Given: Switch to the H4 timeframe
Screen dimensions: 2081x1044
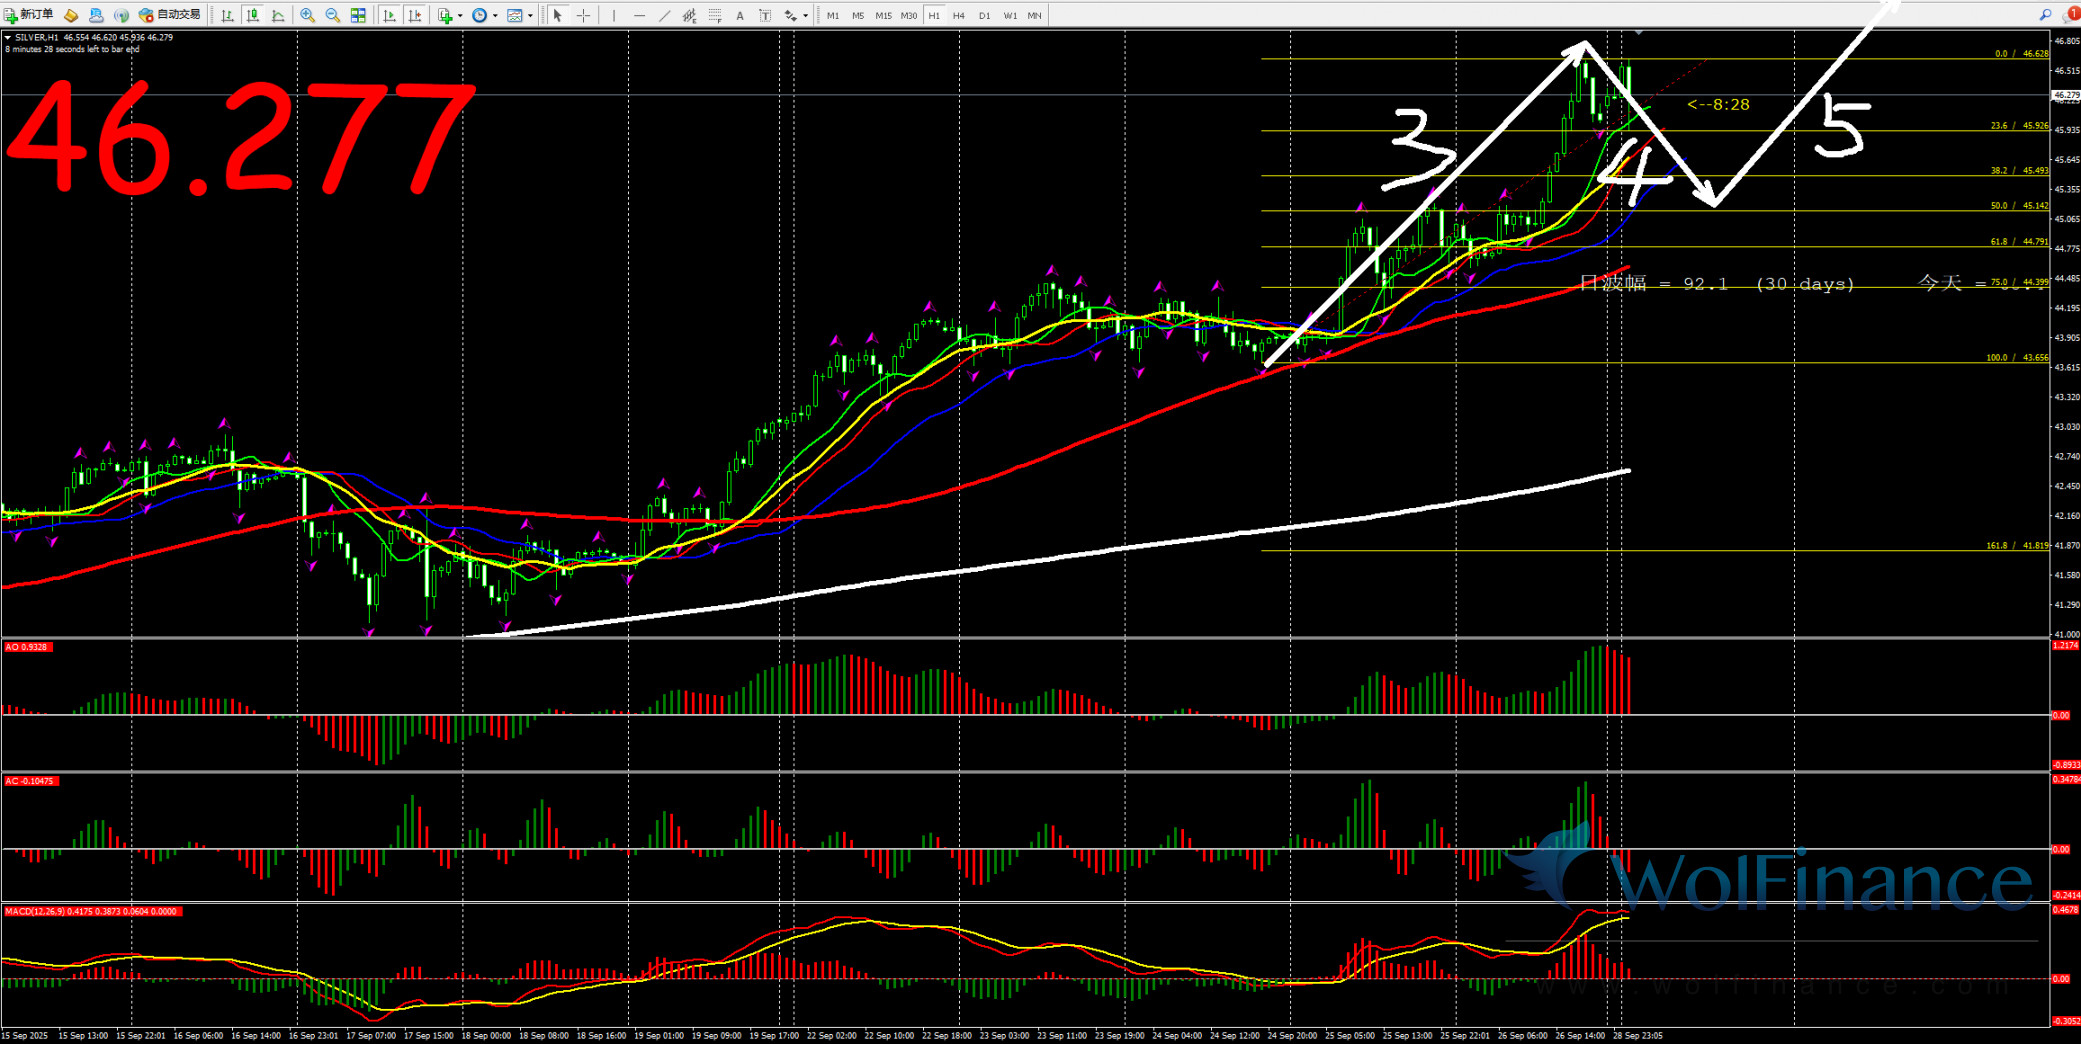Looking at the screenshot, I should pyautogui.click(x=958, y=15).
